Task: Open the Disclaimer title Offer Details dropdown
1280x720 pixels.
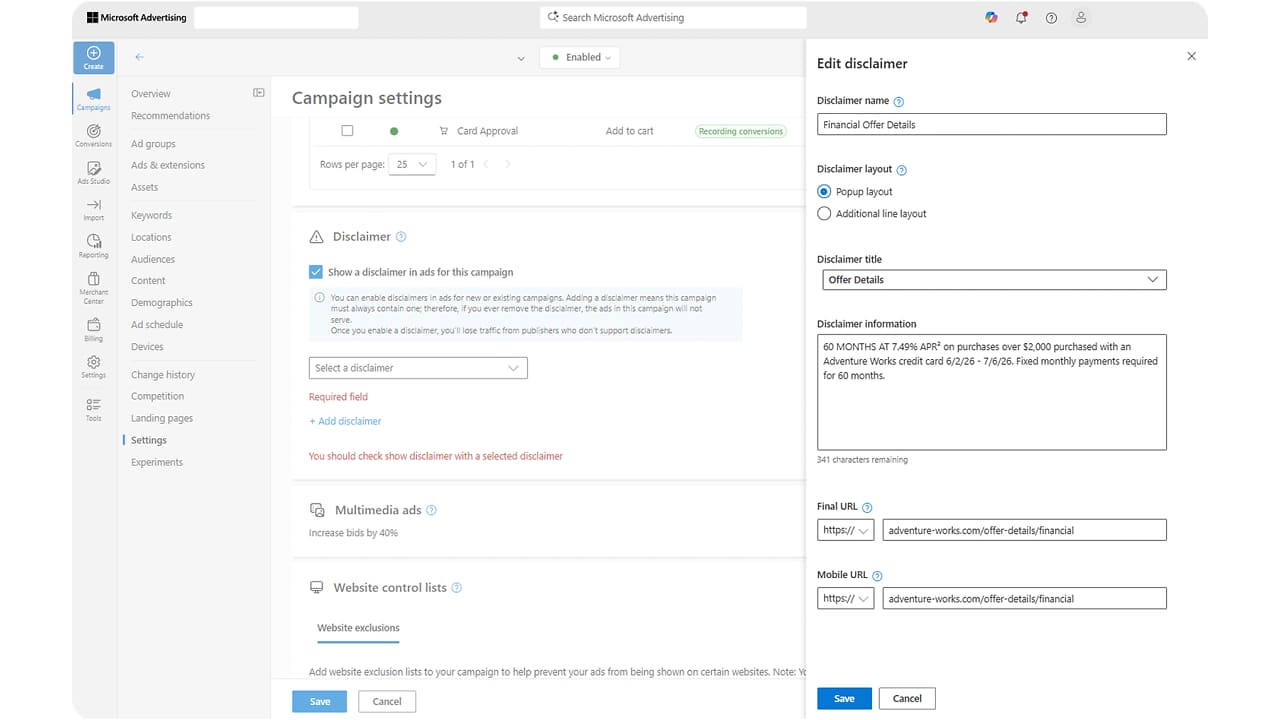Action: (x=992, y=280)
